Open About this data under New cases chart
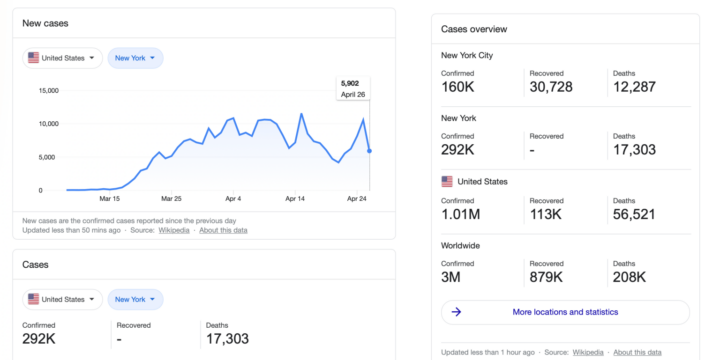 coord(223,231)
